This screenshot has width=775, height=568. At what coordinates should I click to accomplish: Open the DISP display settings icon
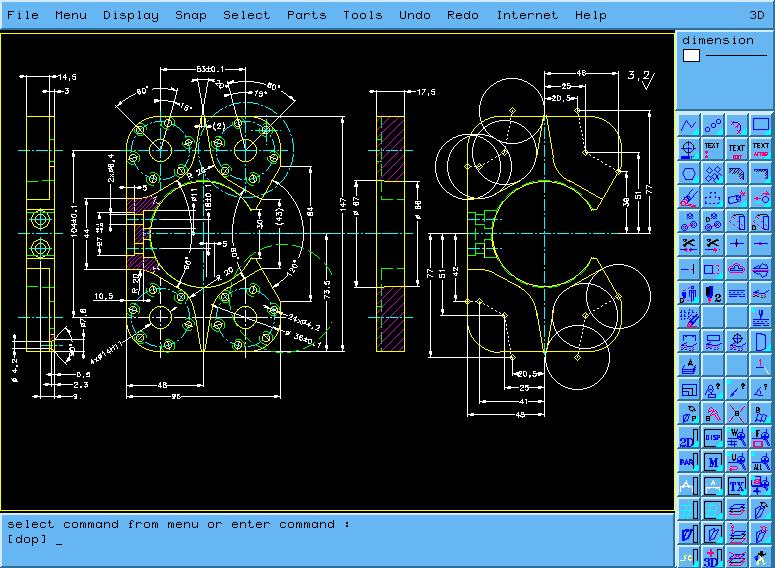(713, 438)
